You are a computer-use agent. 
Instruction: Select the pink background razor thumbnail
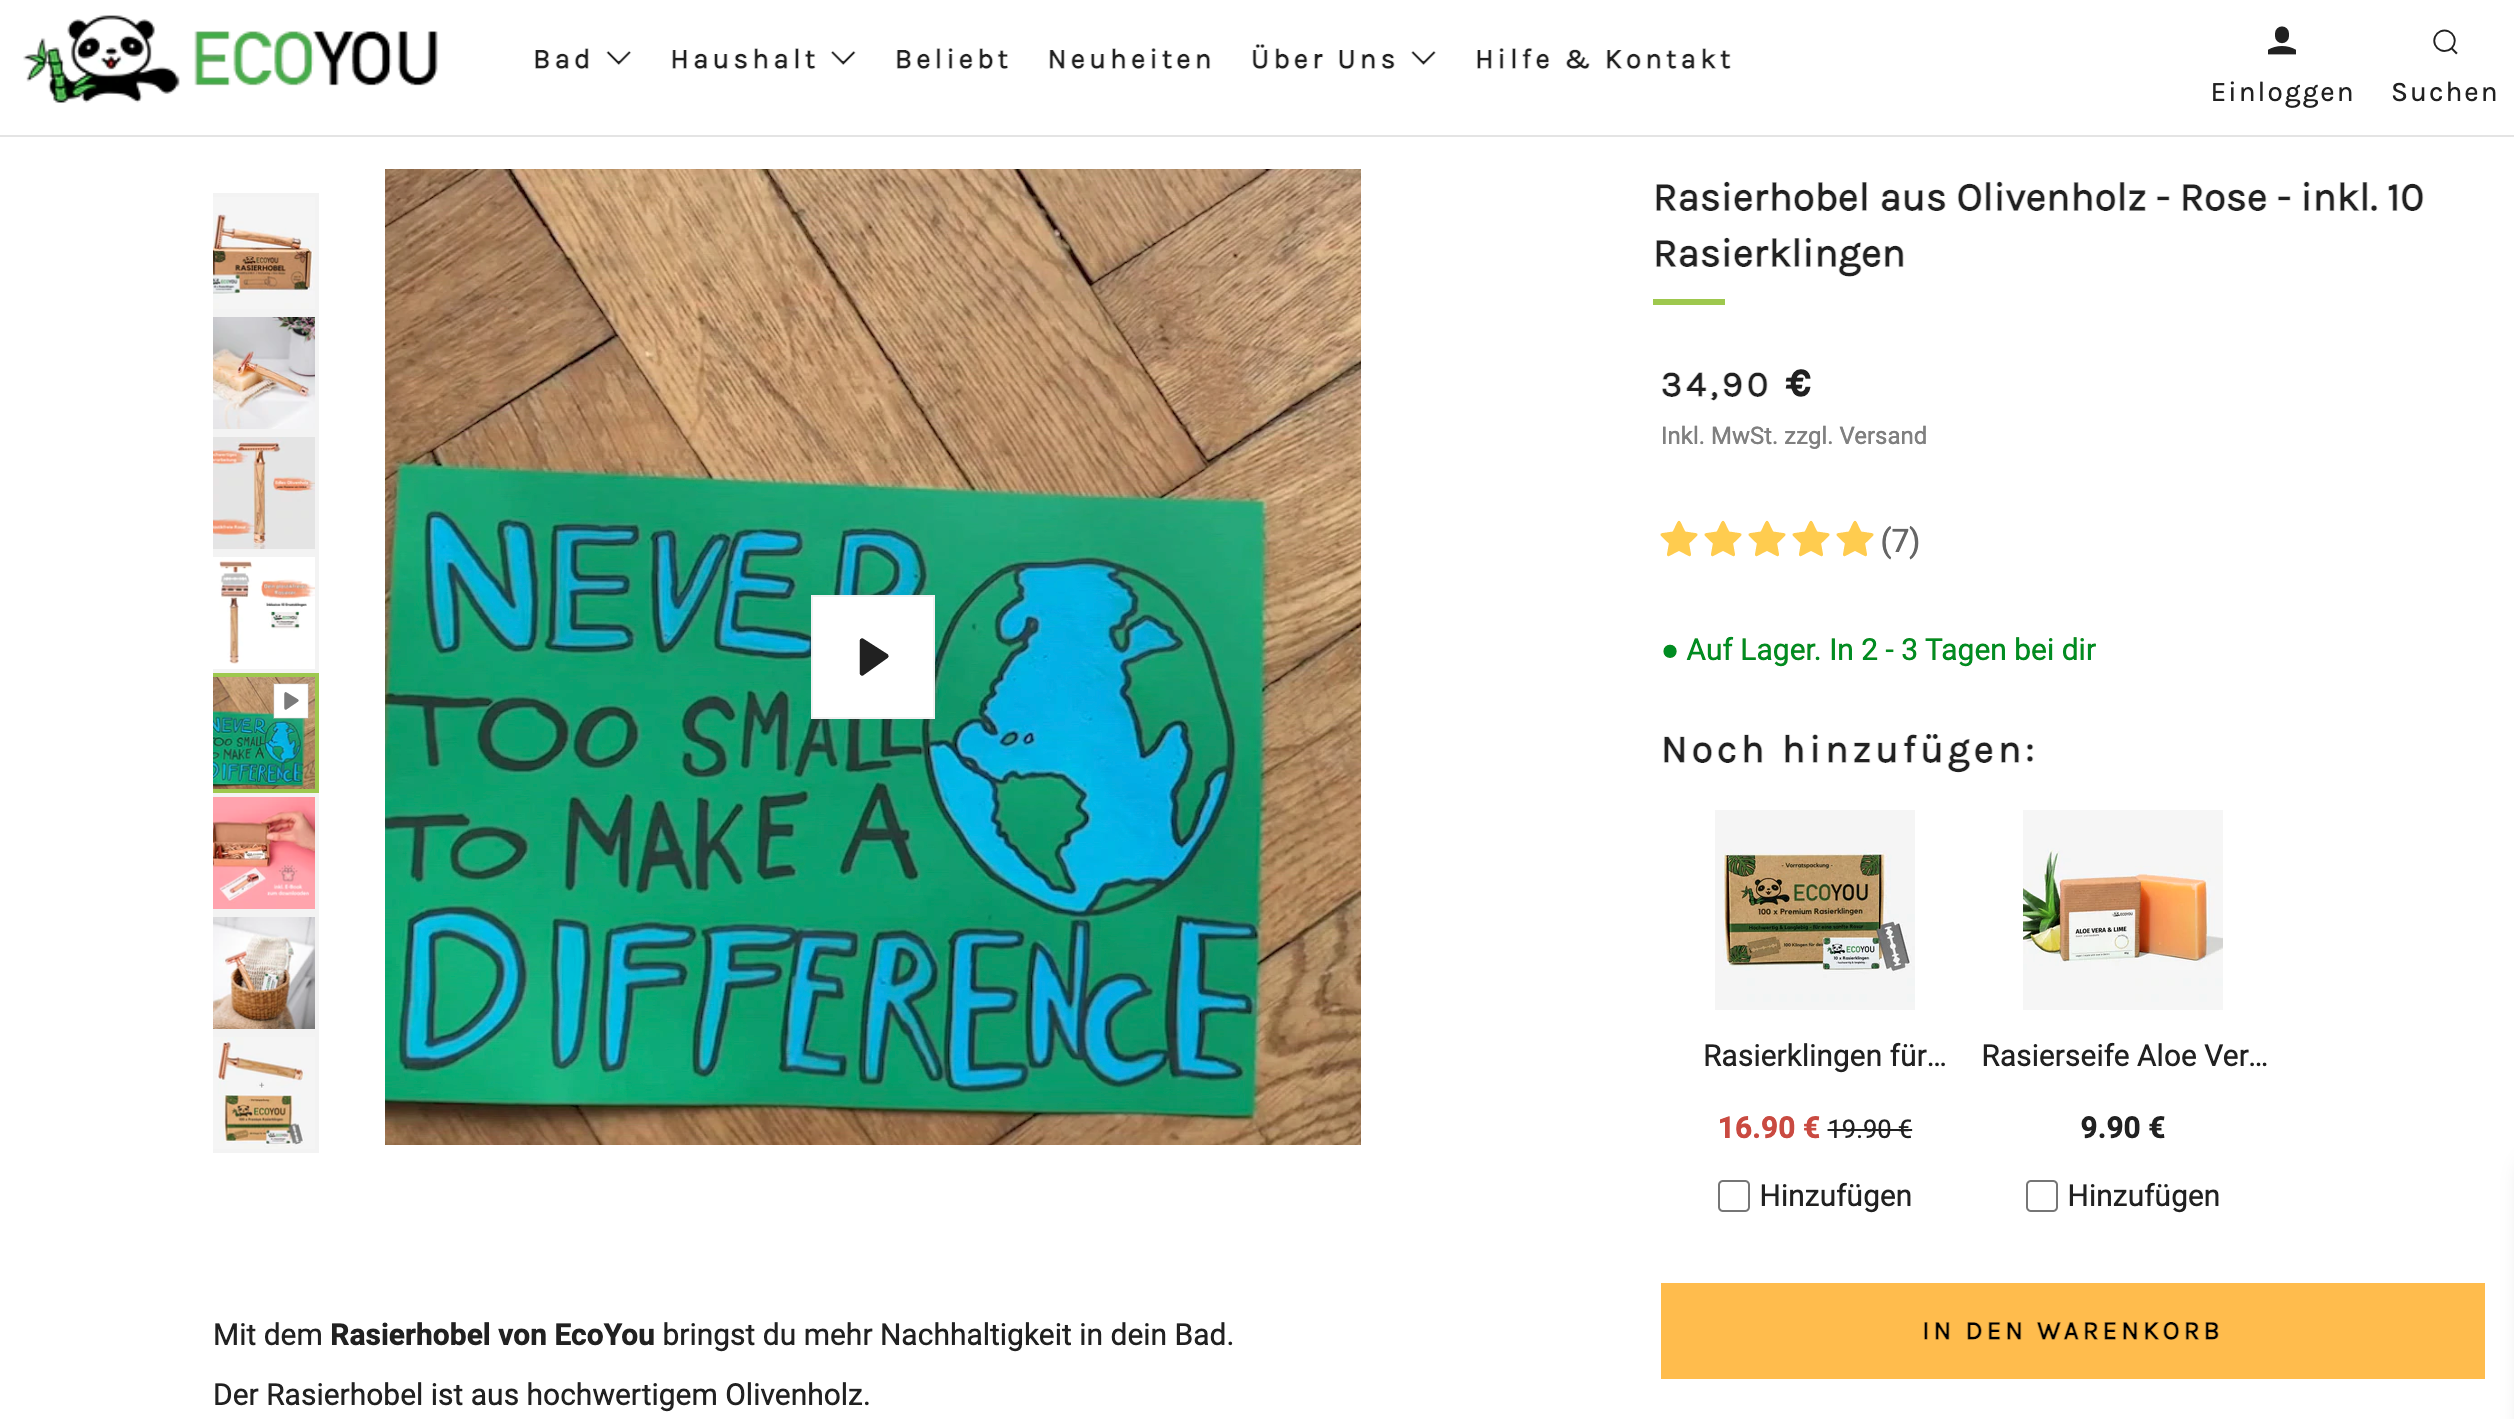(x=265, y=853)
